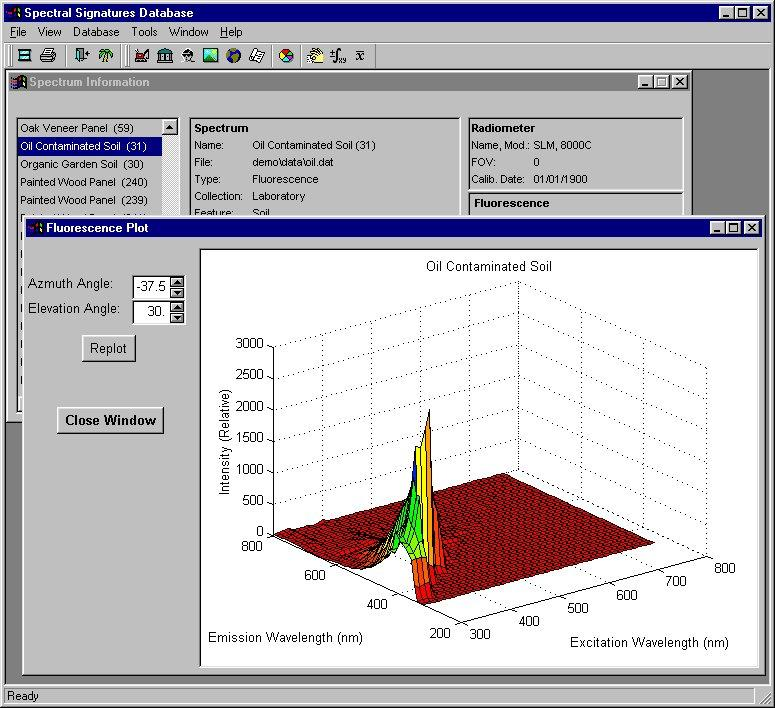Image resolution: width=775 pixels, height=708 pixels.
Task: Click the red excavator toolbar icon
Action: (141, 56)
